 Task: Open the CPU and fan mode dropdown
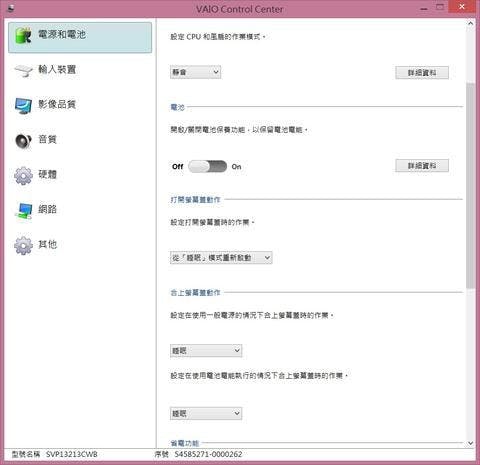point(195,72)
